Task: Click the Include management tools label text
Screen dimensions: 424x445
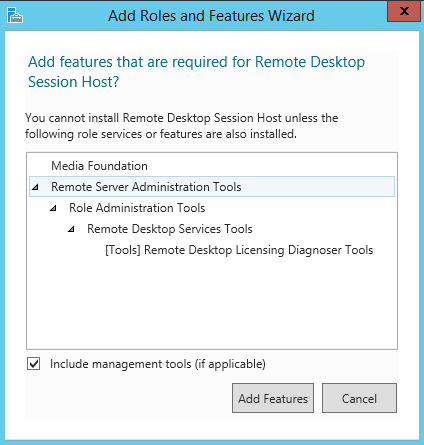Action: coord(158,364)
